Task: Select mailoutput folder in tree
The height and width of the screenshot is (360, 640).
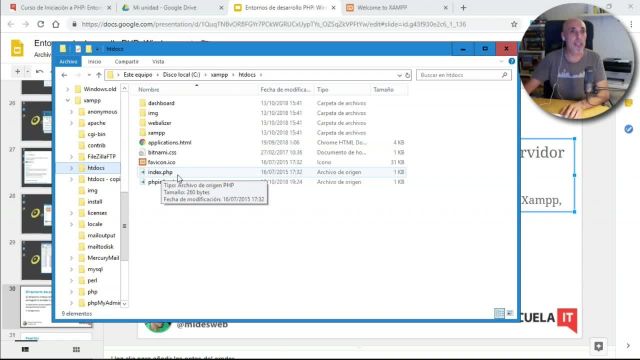Action: pos(101,236)
